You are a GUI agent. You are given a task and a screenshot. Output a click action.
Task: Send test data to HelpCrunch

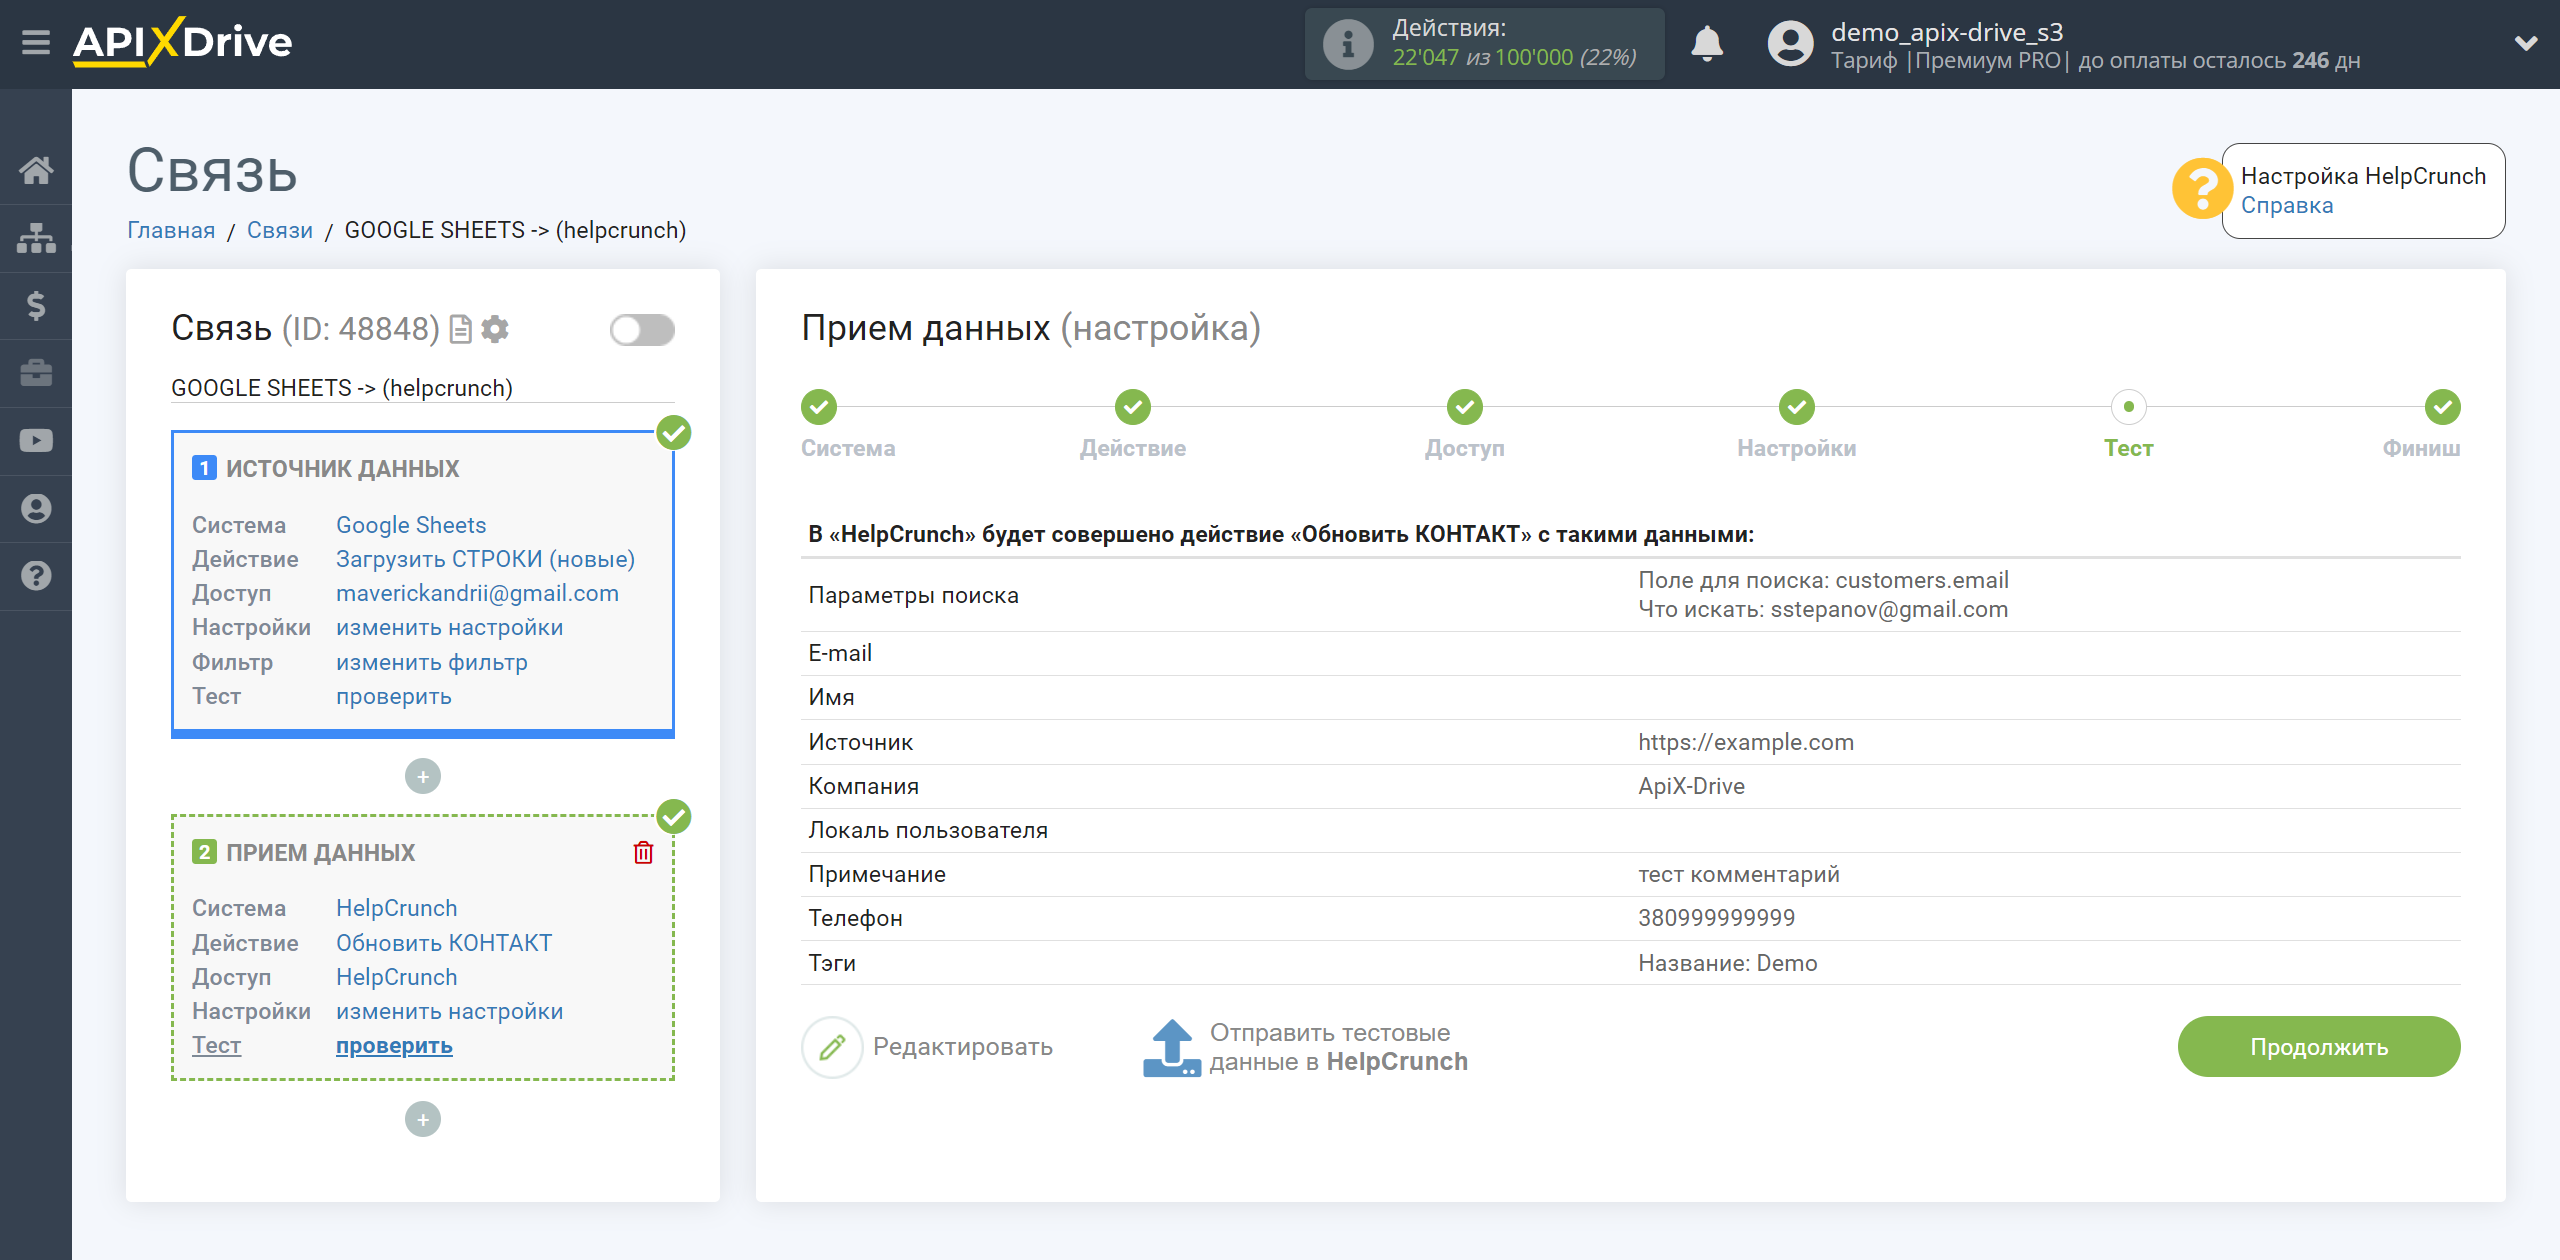pos(1306,1047)
